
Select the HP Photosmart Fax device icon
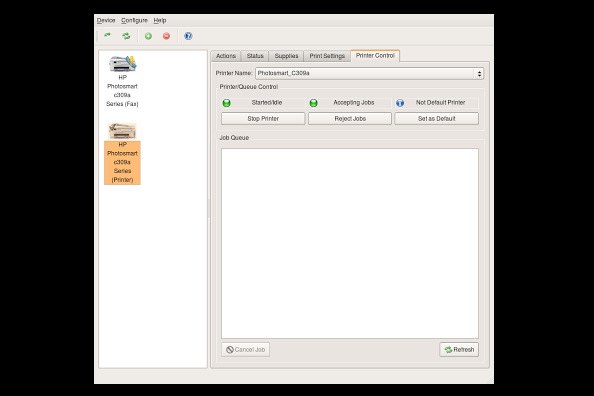click(x=122, y=64)
